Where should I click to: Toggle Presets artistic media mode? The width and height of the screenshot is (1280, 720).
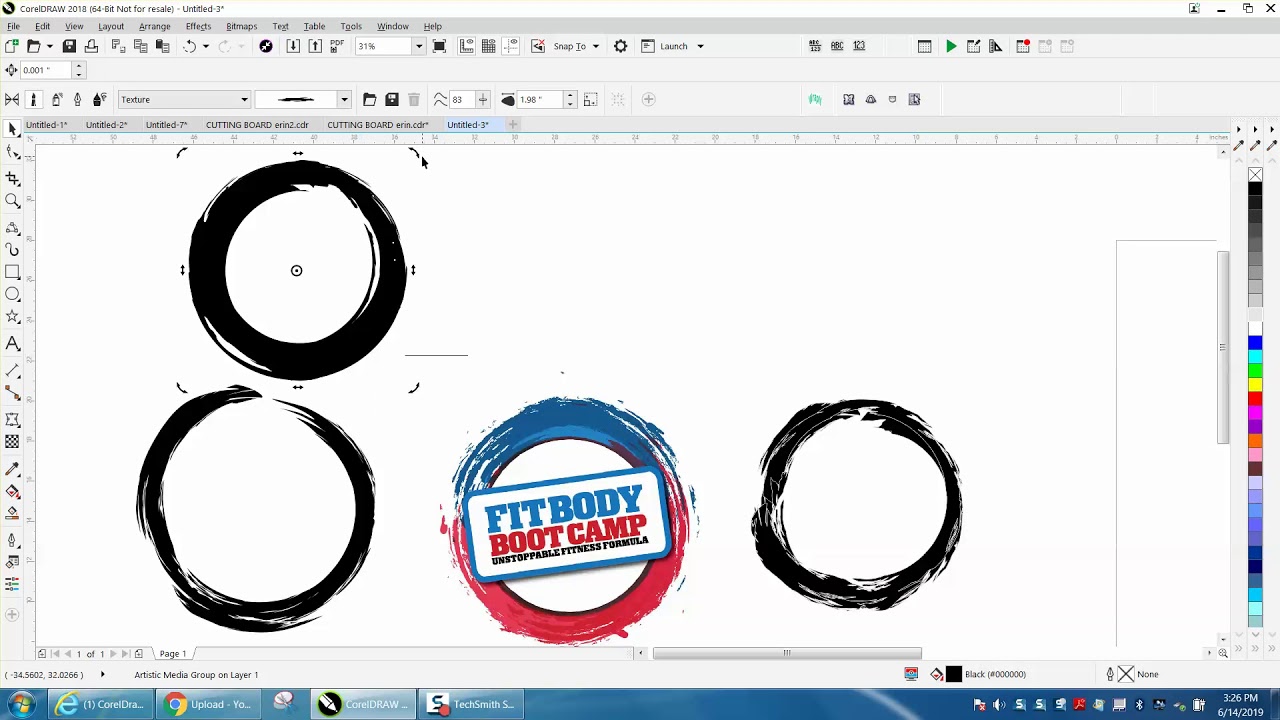point(12,99)
